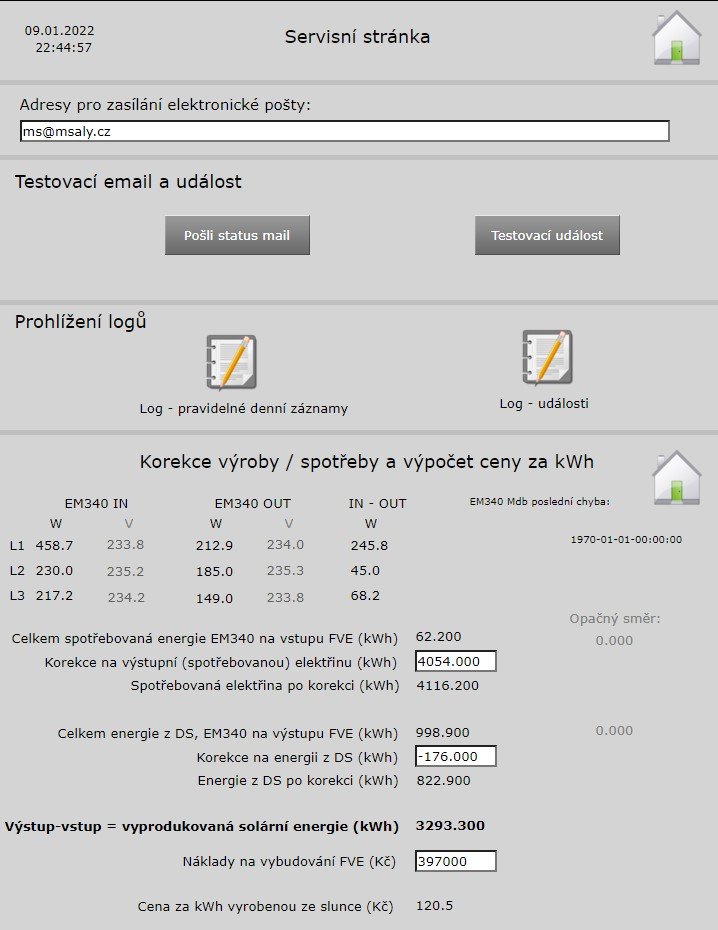Select the corrected consumption value 4116.200

(x=448, y=686)
